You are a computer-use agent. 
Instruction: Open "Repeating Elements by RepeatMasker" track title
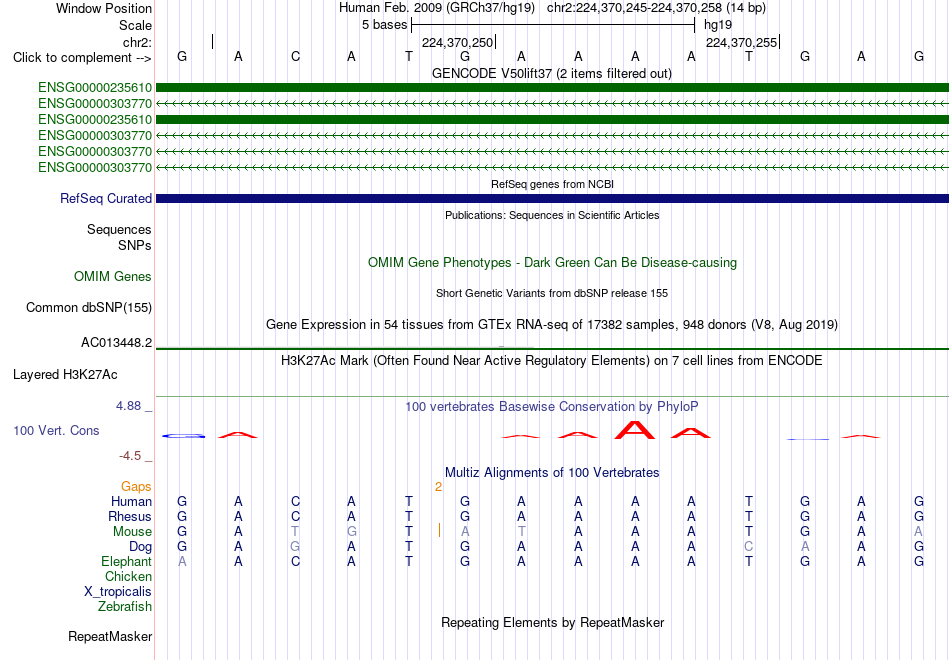click(x=552, y=623)
